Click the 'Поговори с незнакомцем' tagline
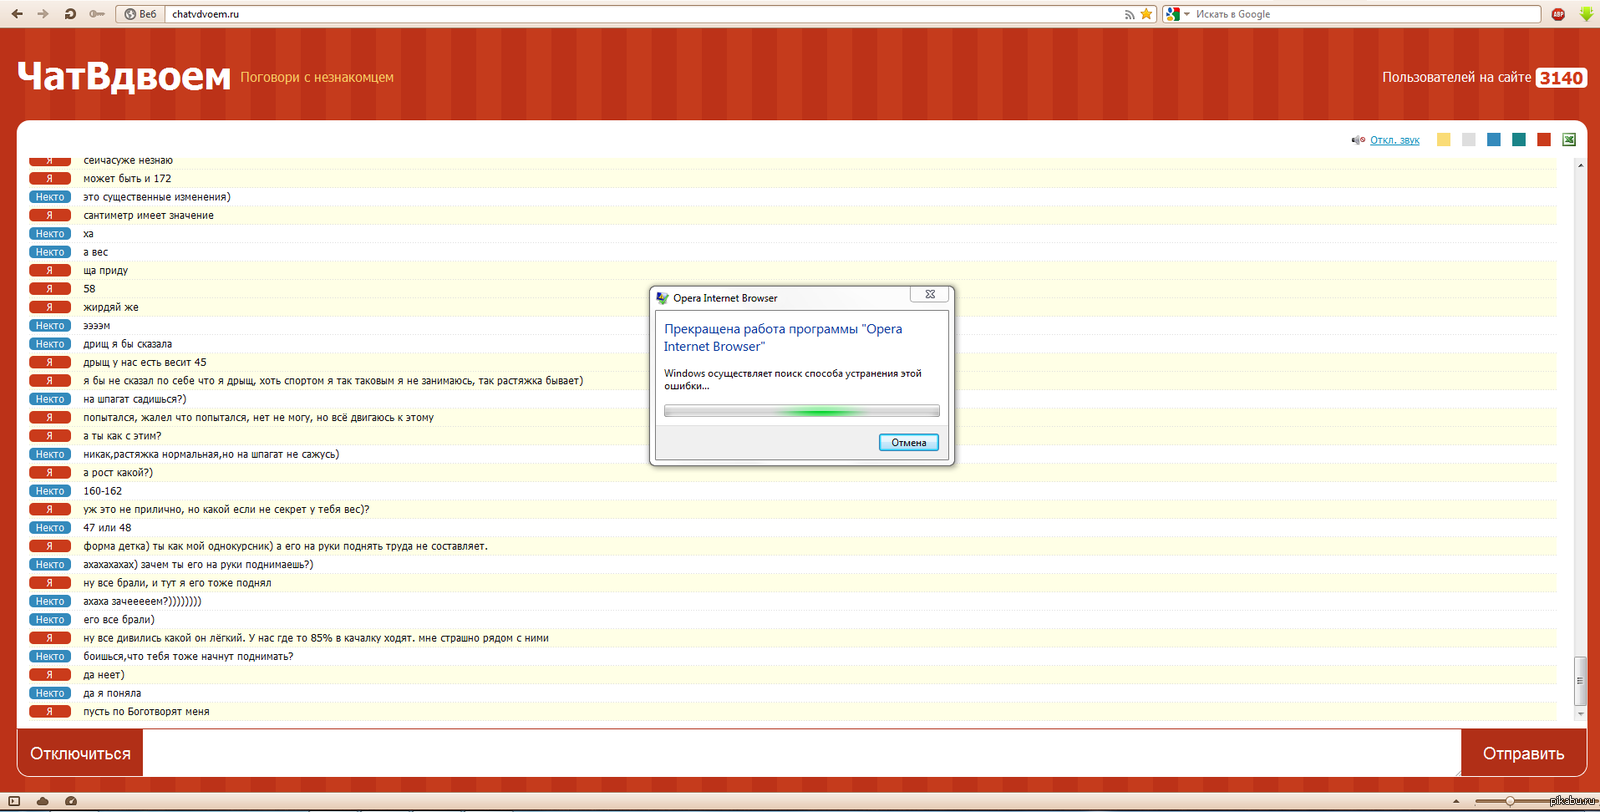This screenshot has width=1600, height=812. point(317,77)
